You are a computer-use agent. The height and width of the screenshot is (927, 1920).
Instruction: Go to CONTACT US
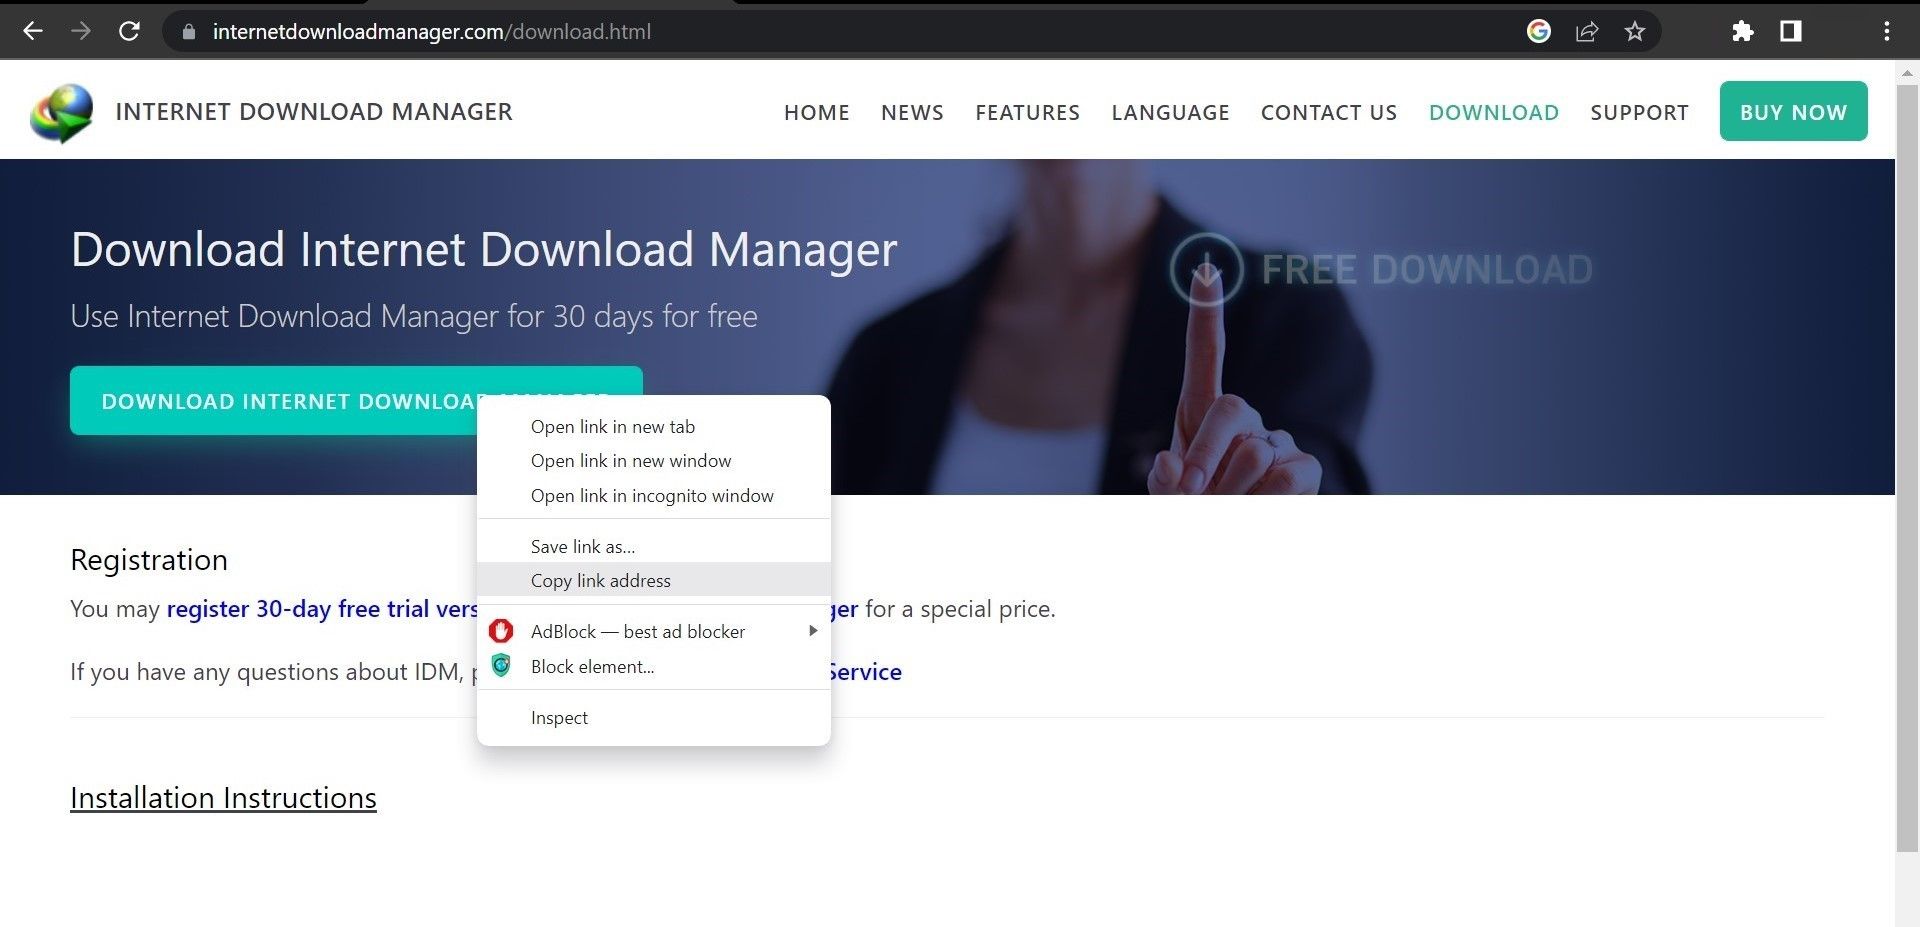pyautogui.click(x=1329, y=113)
